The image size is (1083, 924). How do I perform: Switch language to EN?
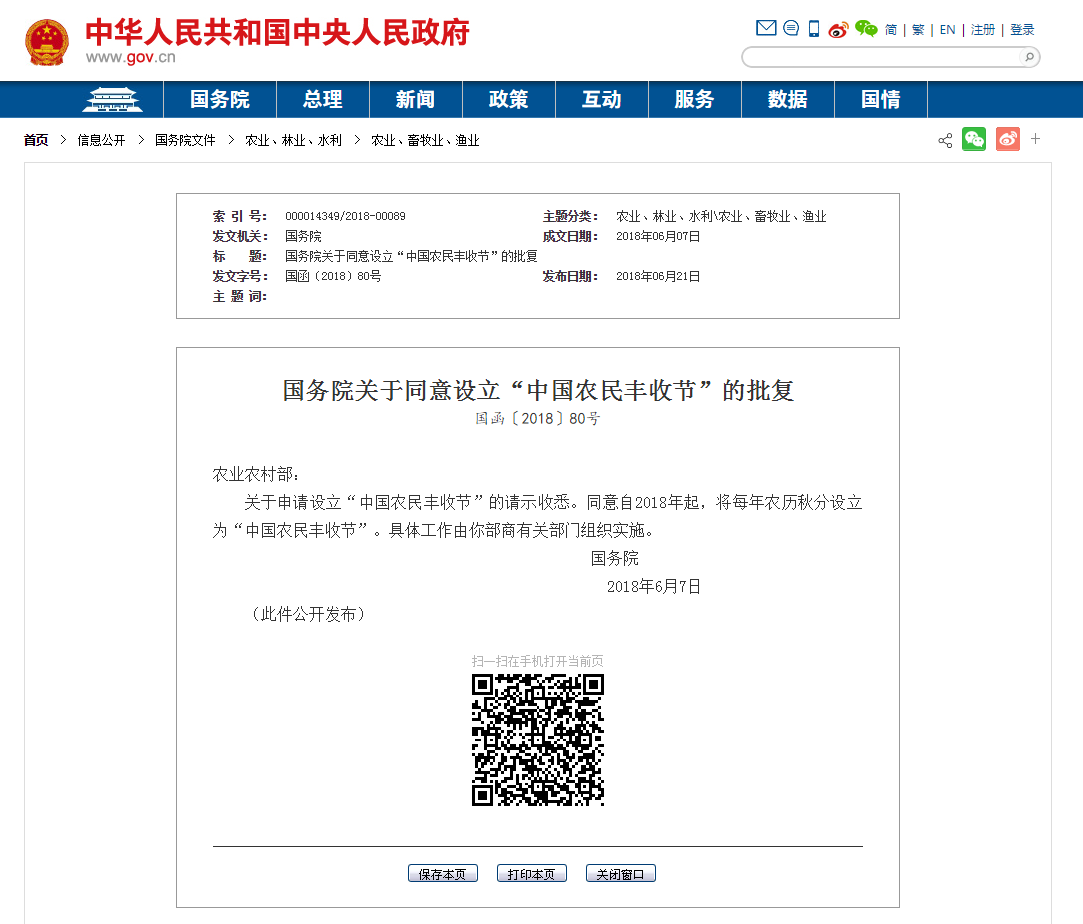[x=947, y=30]
